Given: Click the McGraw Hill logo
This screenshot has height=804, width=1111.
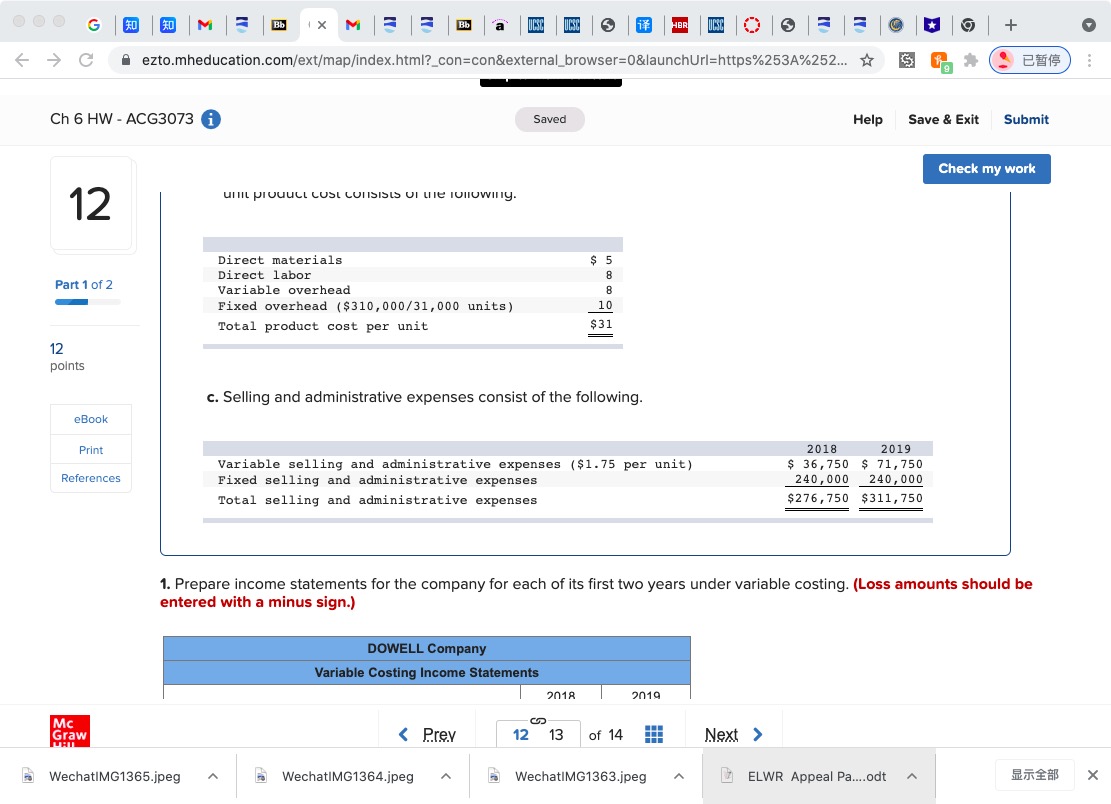Looking at the screenshot, I should (69, 731).
